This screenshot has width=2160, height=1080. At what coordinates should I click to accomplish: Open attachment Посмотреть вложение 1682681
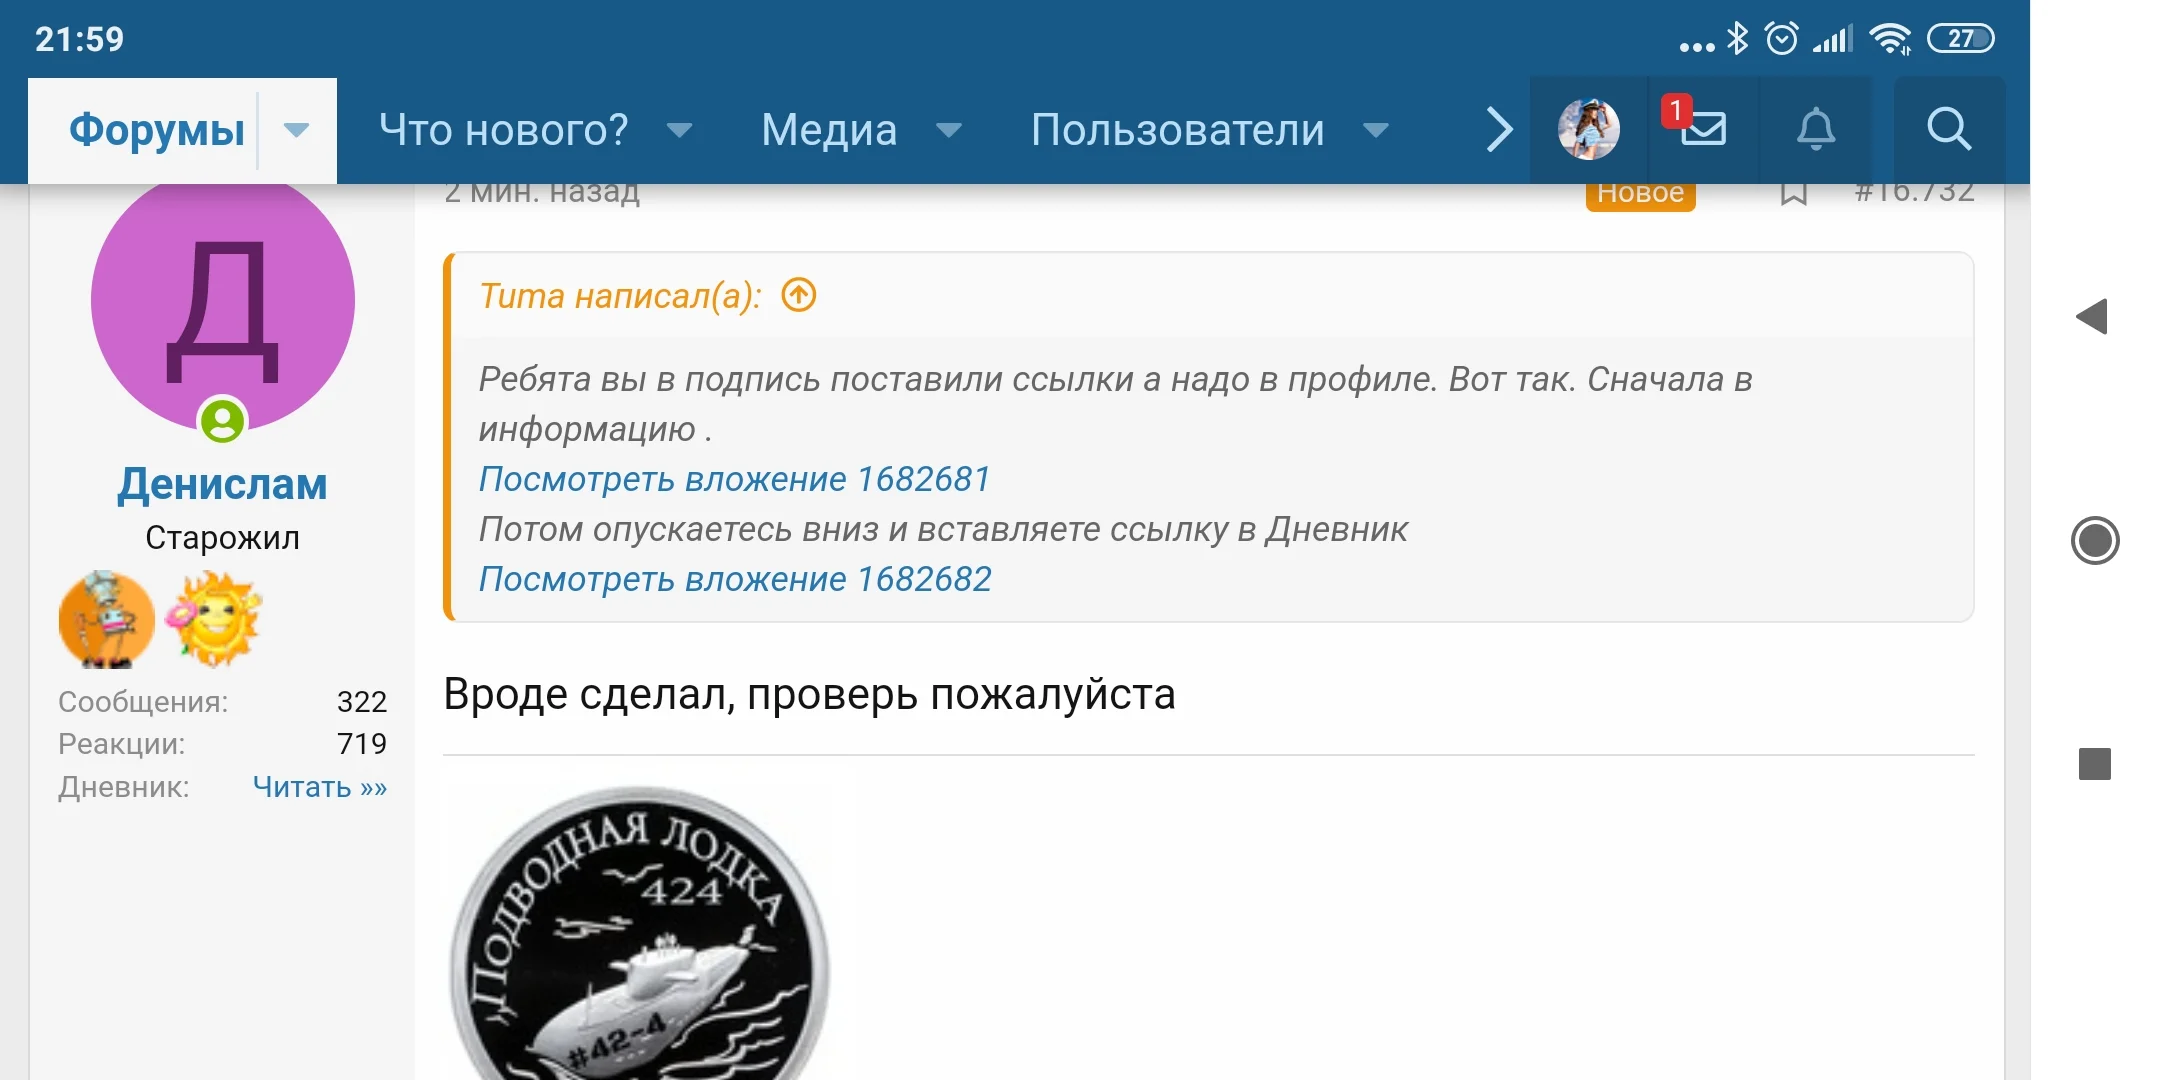coord(733,479)
